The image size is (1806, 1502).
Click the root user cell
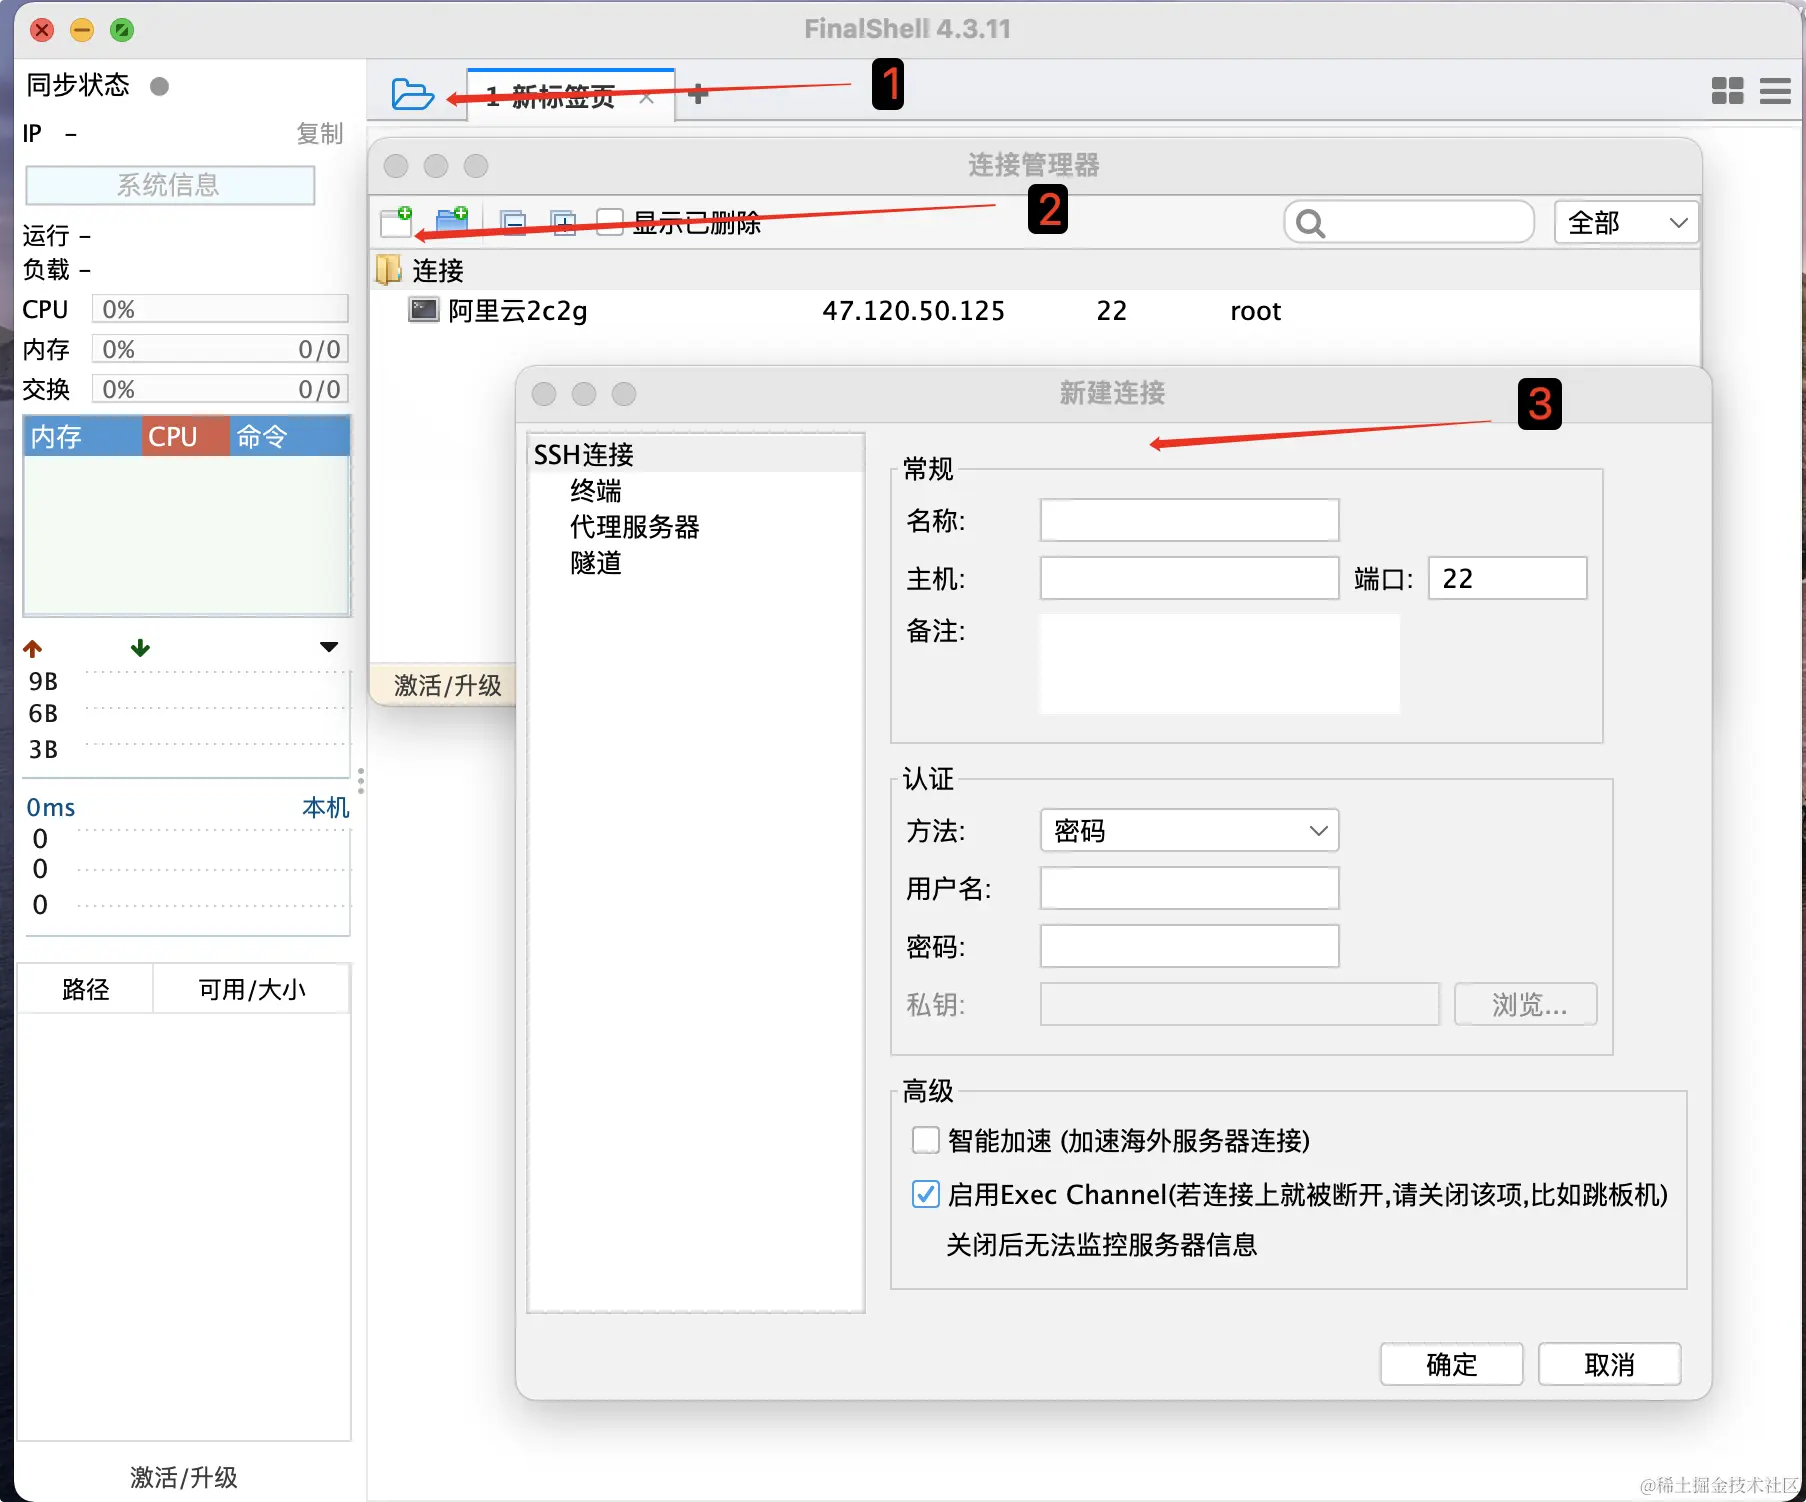(x=1256, y=311)
